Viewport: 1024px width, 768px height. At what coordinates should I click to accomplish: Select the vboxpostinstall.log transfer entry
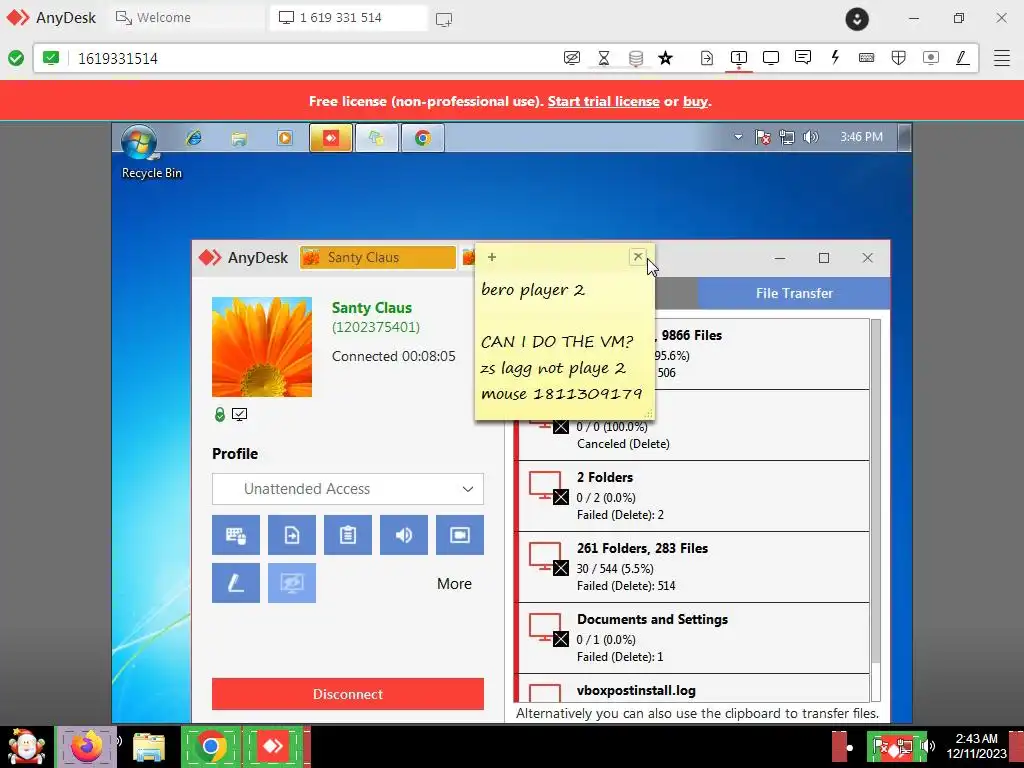click(x=692, y=688)
